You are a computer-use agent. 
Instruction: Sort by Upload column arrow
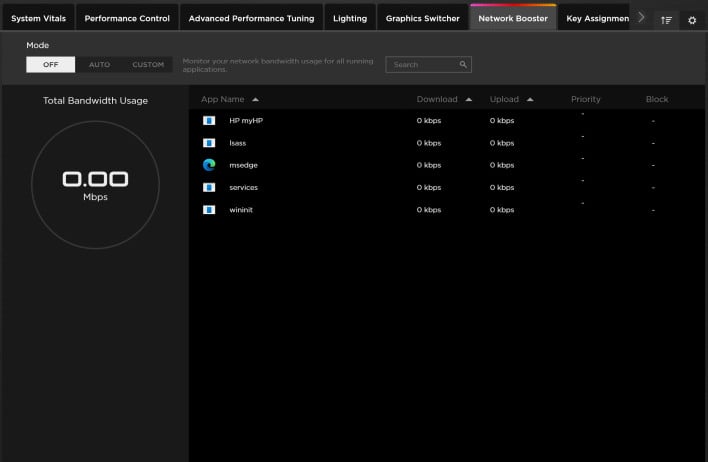530,100
